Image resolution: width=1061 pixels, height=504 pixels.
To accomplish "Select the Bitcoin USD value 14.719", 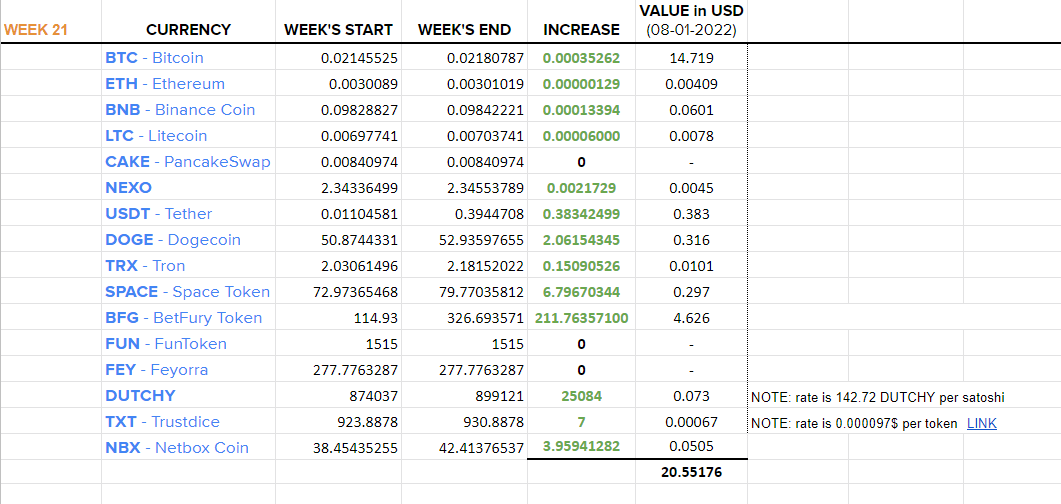I will (x=692, y=58).
